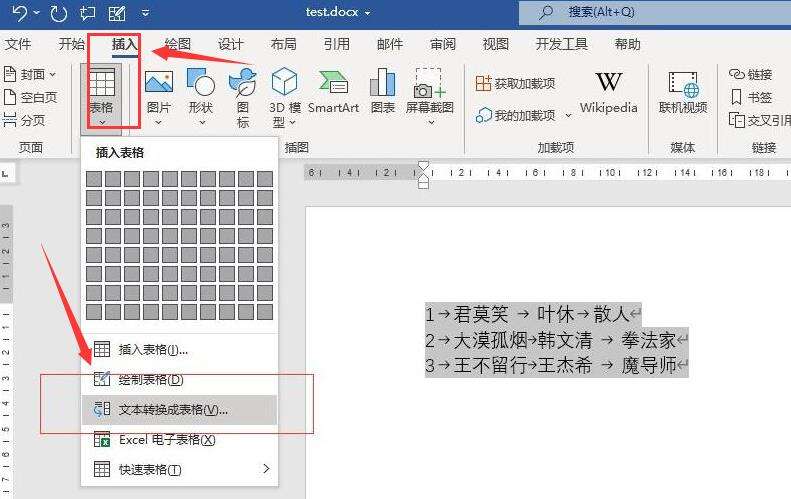Image resolution: width=791 pixels, height=499 pixels.
Task: Click the 链接 link button
Action: (750, 75)
